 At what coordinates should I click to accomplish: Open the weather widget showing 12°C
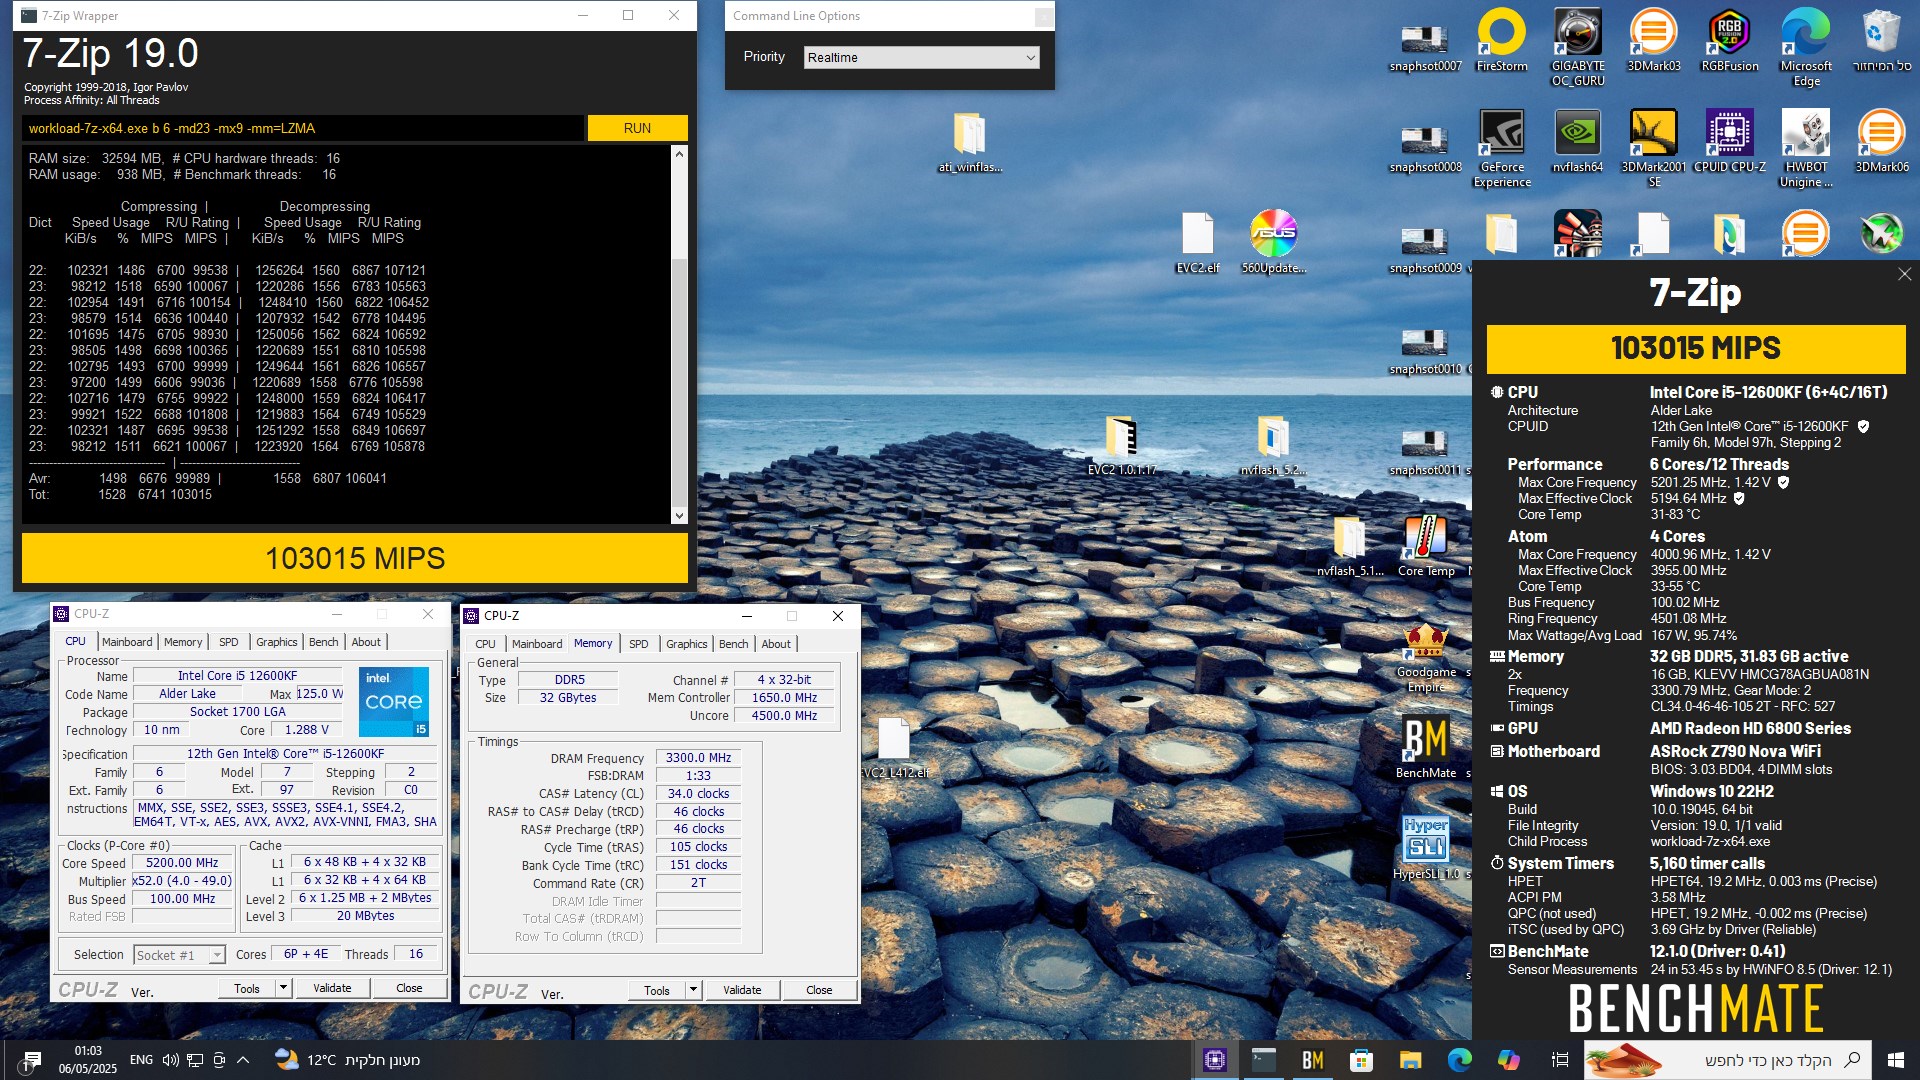tap(347, 1059)
